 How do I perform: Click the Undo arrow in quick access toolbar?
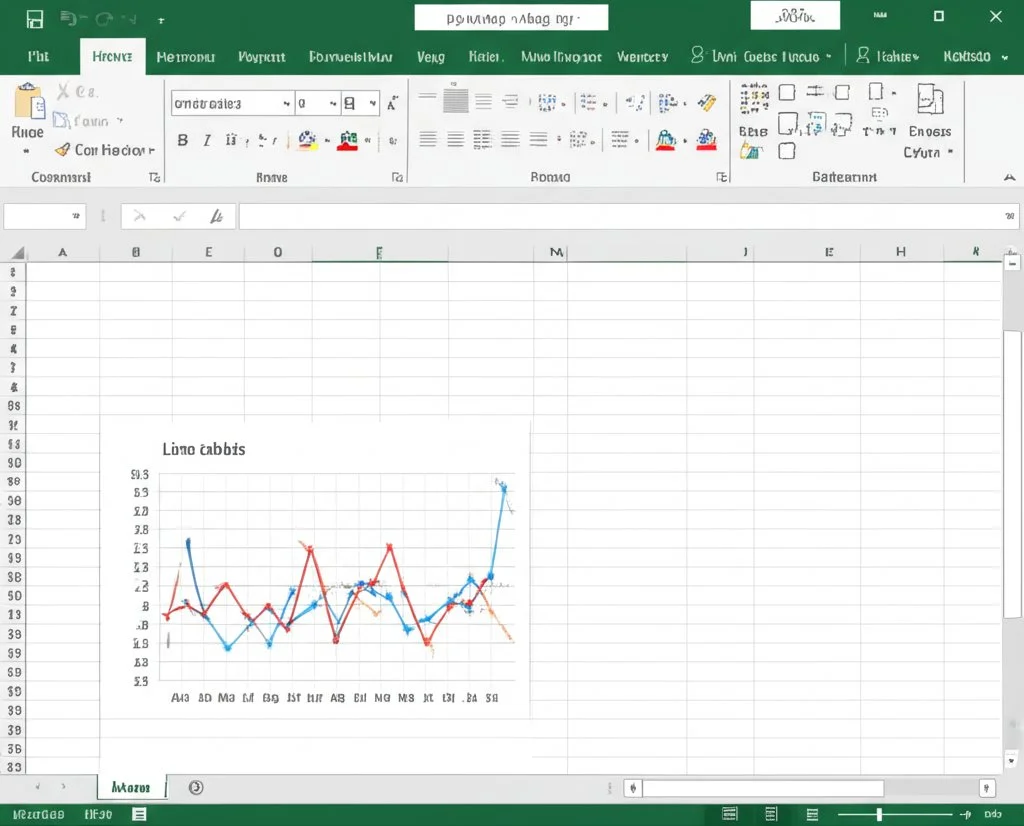(67, 18)
